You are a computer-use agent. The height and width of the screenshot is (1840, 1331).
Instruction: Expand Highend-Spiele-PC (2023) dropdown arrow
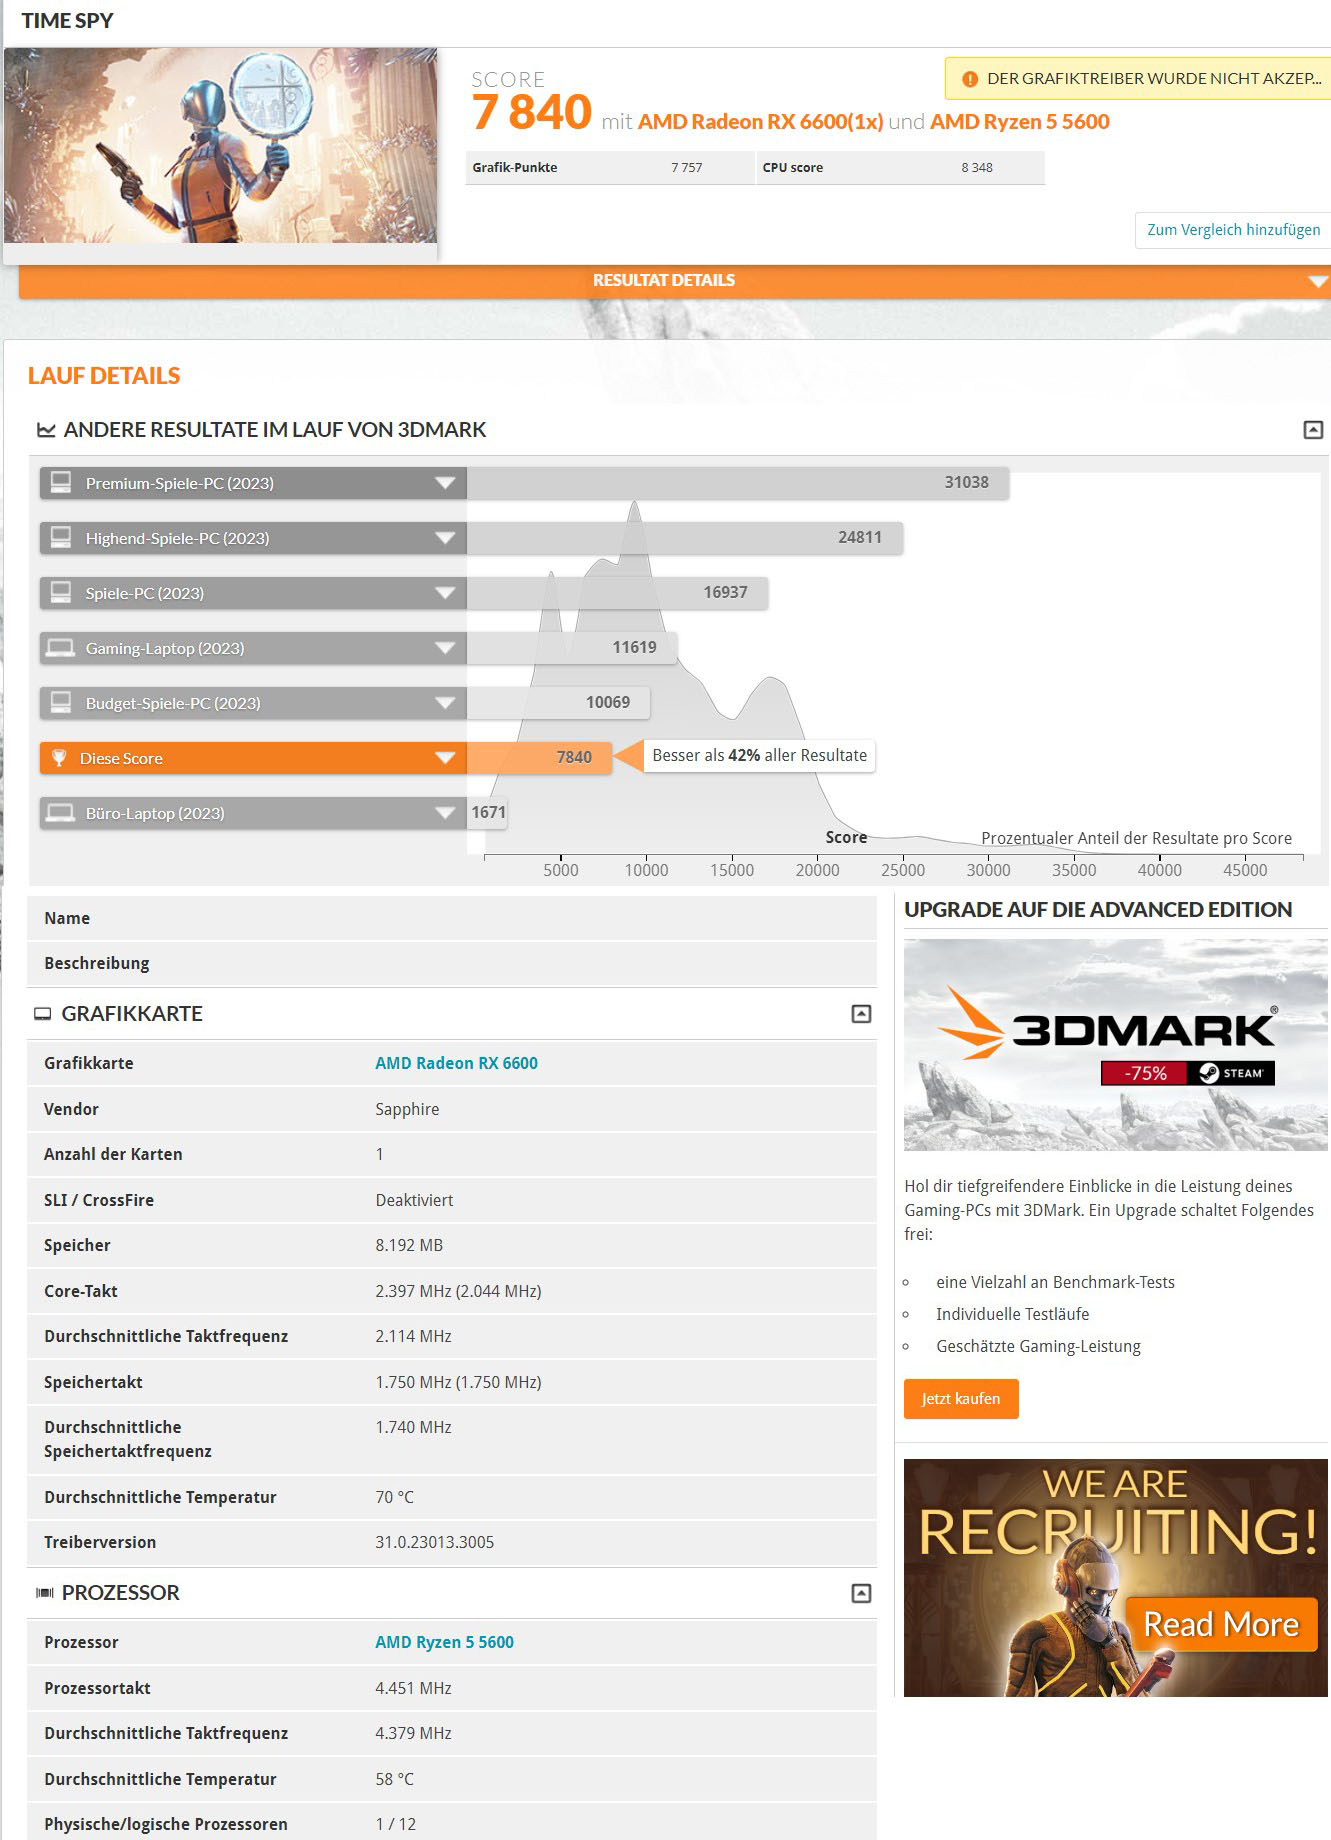(x=445, y=538)
